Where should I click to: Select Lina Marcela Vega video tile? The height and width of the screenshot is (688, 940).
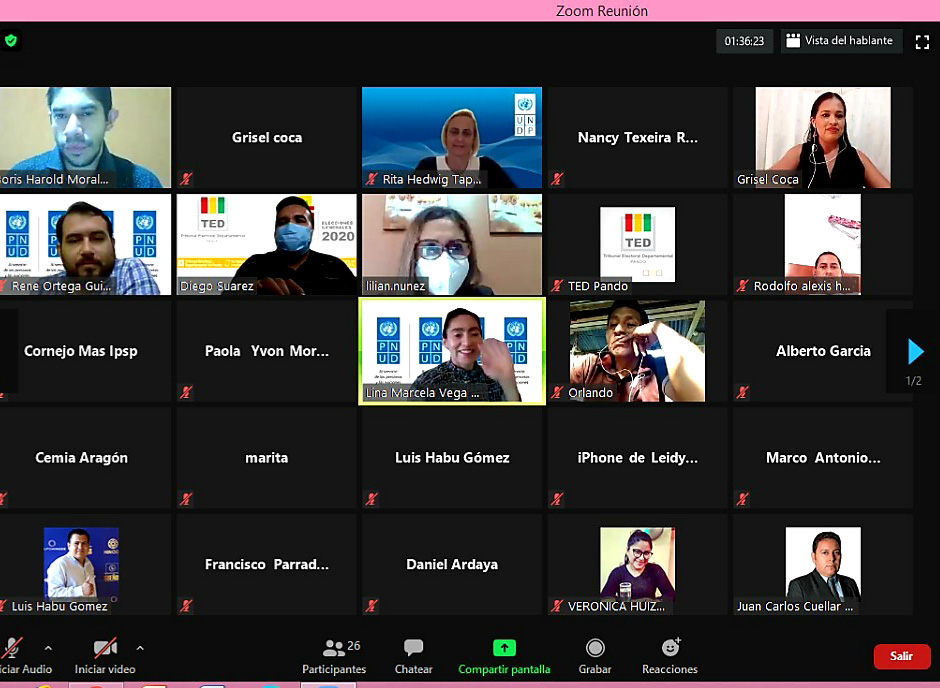pos(452,351)
